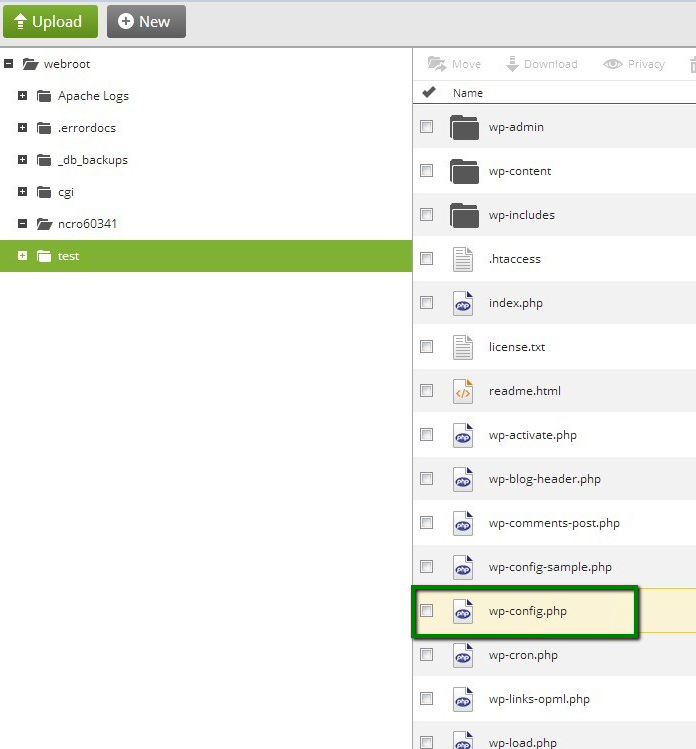This screenshot has height=749, width=696.
Task: Check the box for .htaccess
Action: 427,258
